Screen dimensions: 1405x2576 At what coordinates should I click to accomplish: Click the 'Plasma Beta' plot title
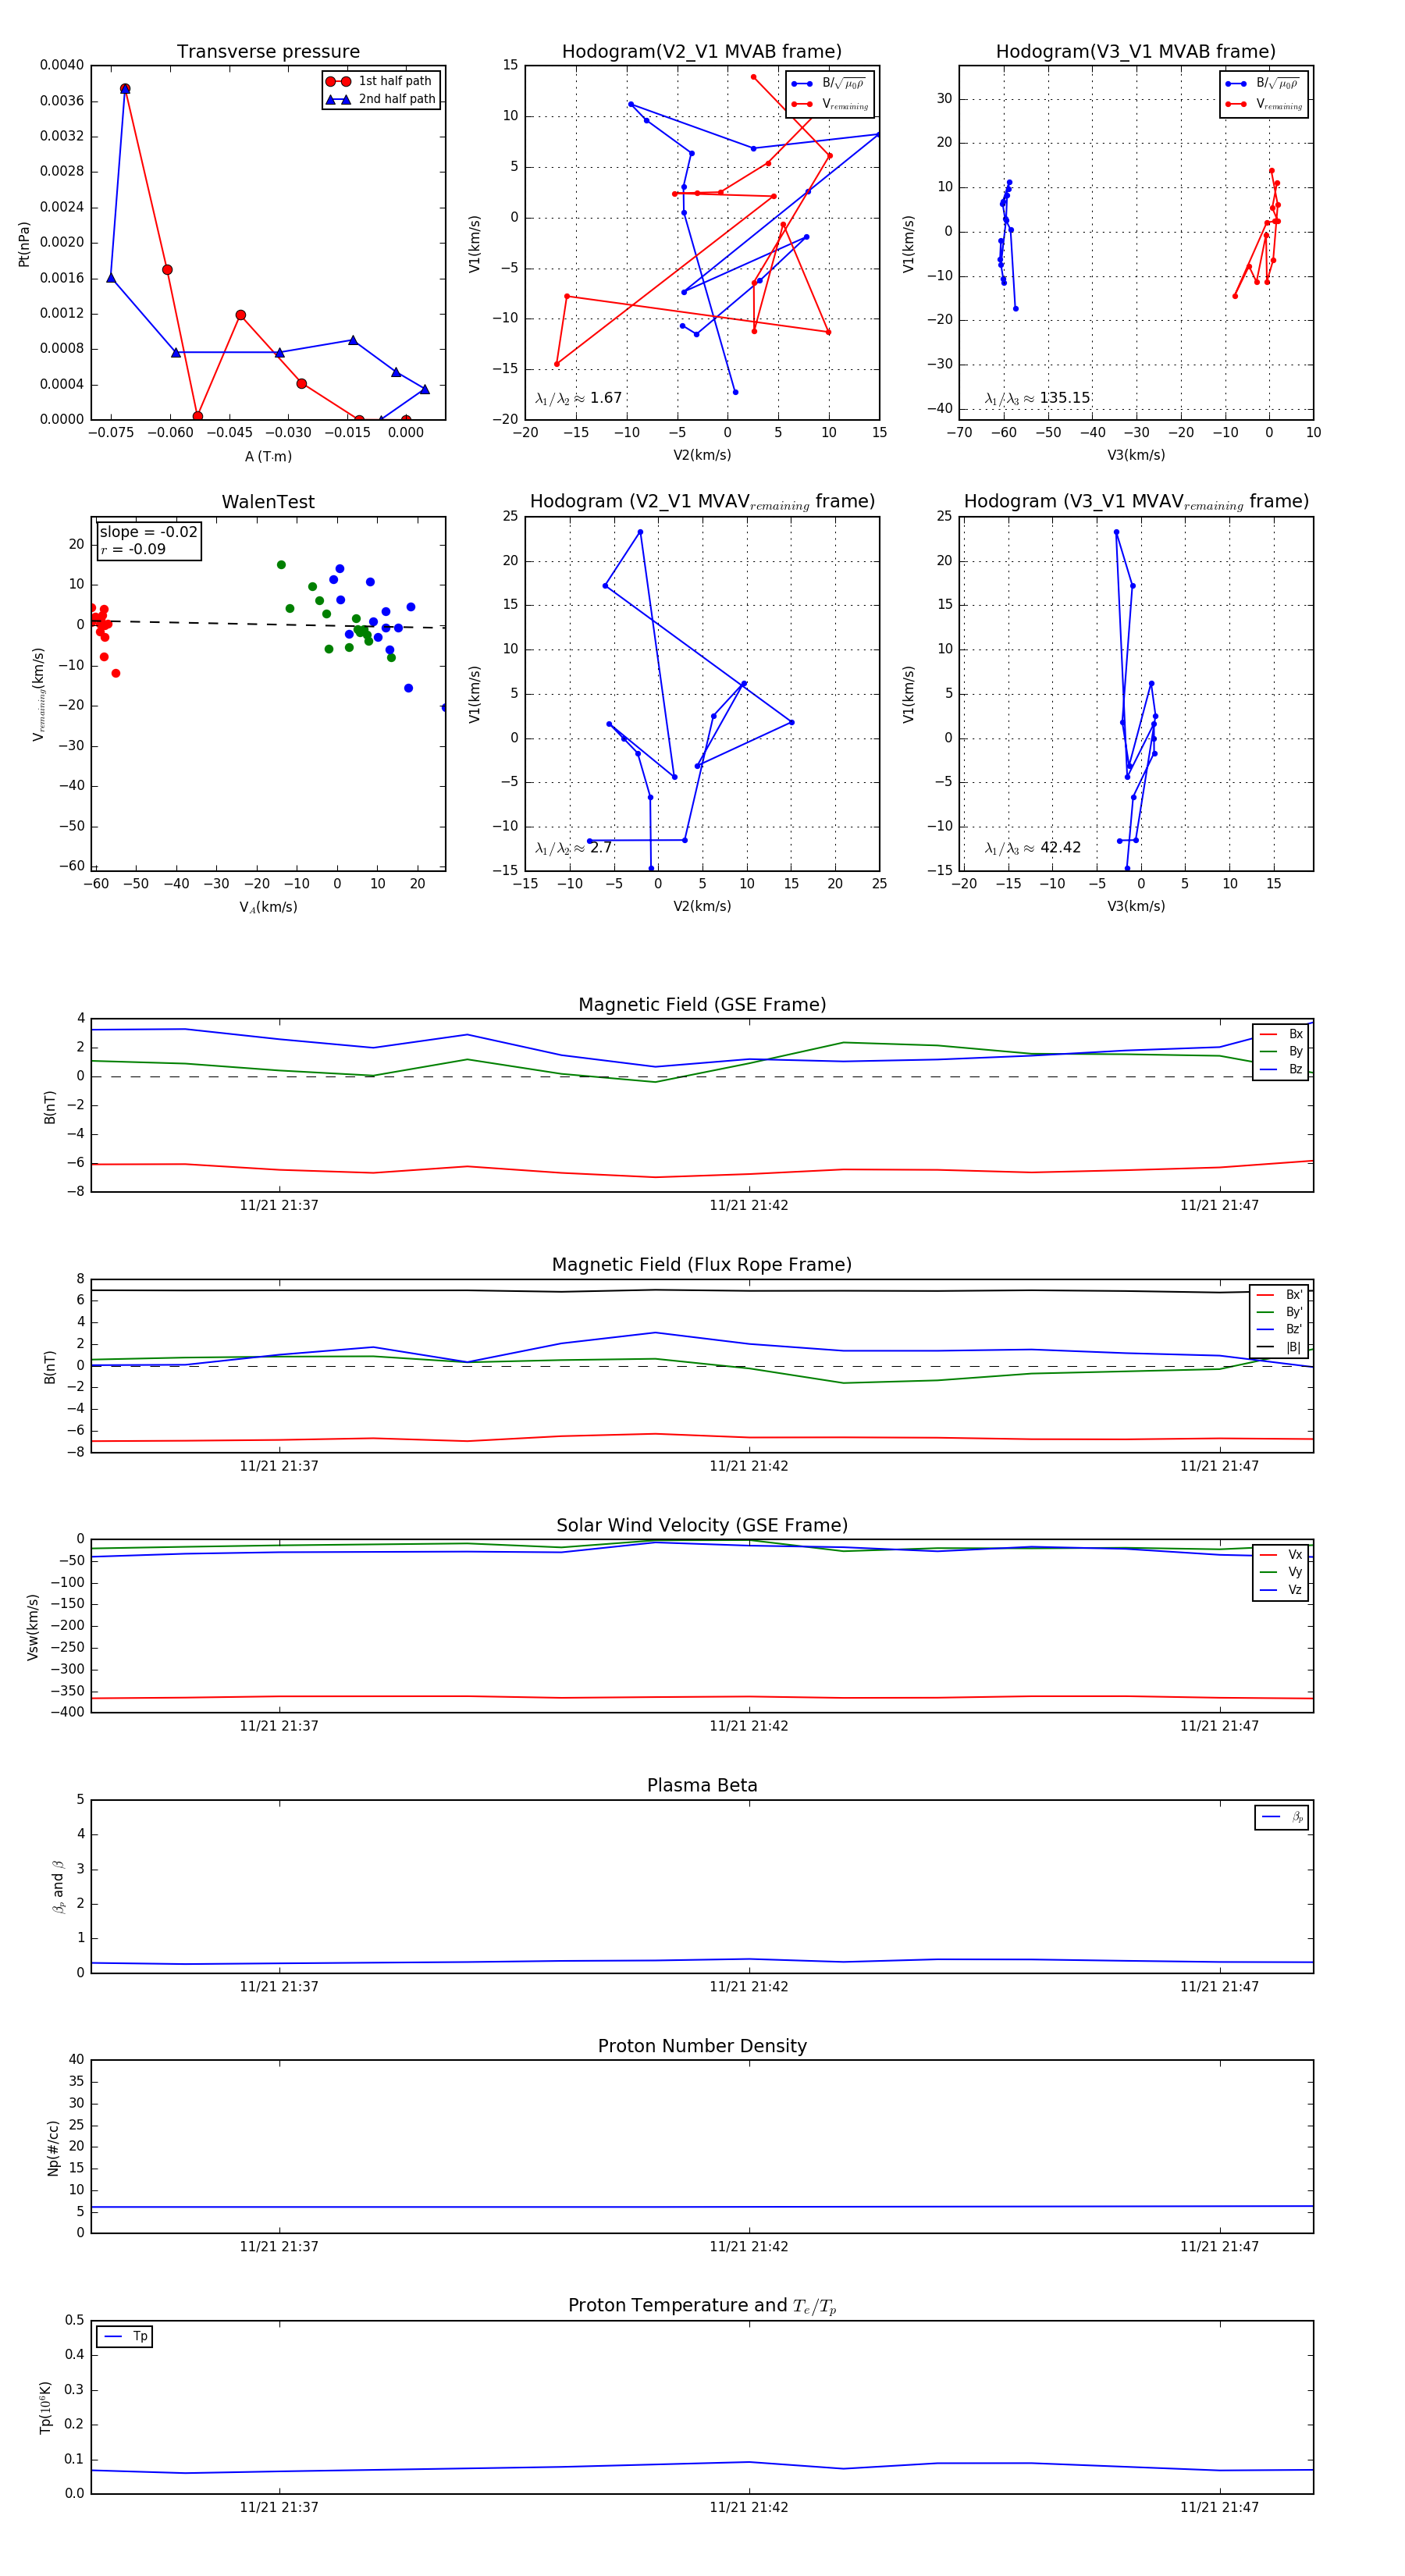coord(702,1785)
